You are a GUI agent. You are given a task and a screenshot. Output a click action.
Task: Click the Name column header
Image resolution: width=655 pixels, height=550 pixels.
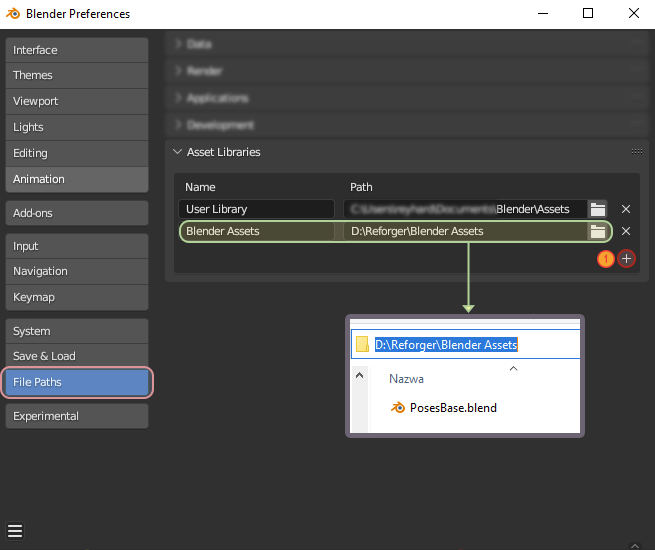point(200,187)
